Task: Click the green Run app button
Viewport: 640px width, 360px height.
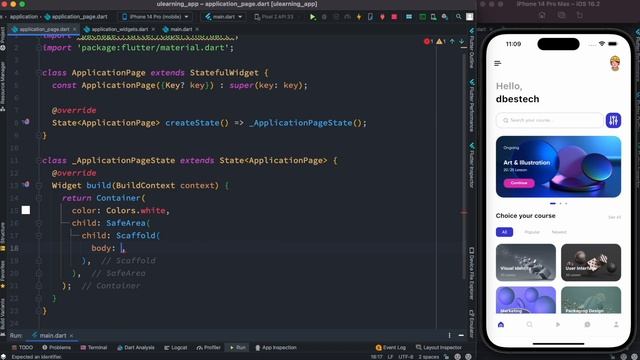Action: point(313,17)
